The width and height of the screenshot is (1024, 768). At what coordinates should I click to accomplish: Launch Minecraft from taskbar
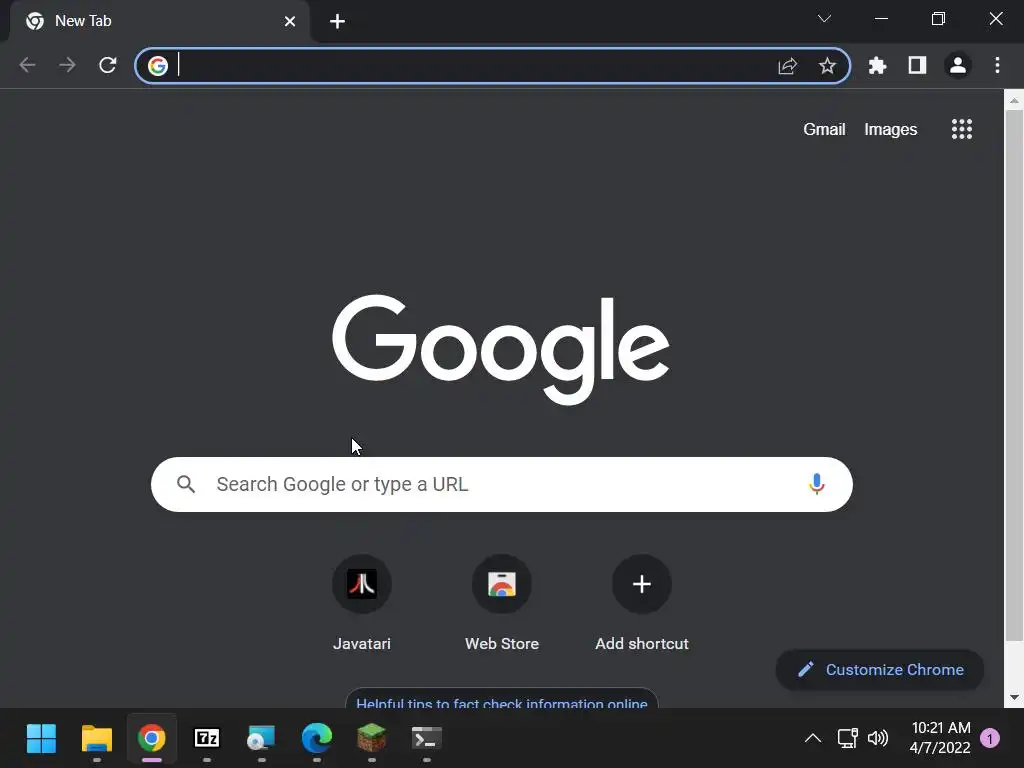[x=372, y=739]
